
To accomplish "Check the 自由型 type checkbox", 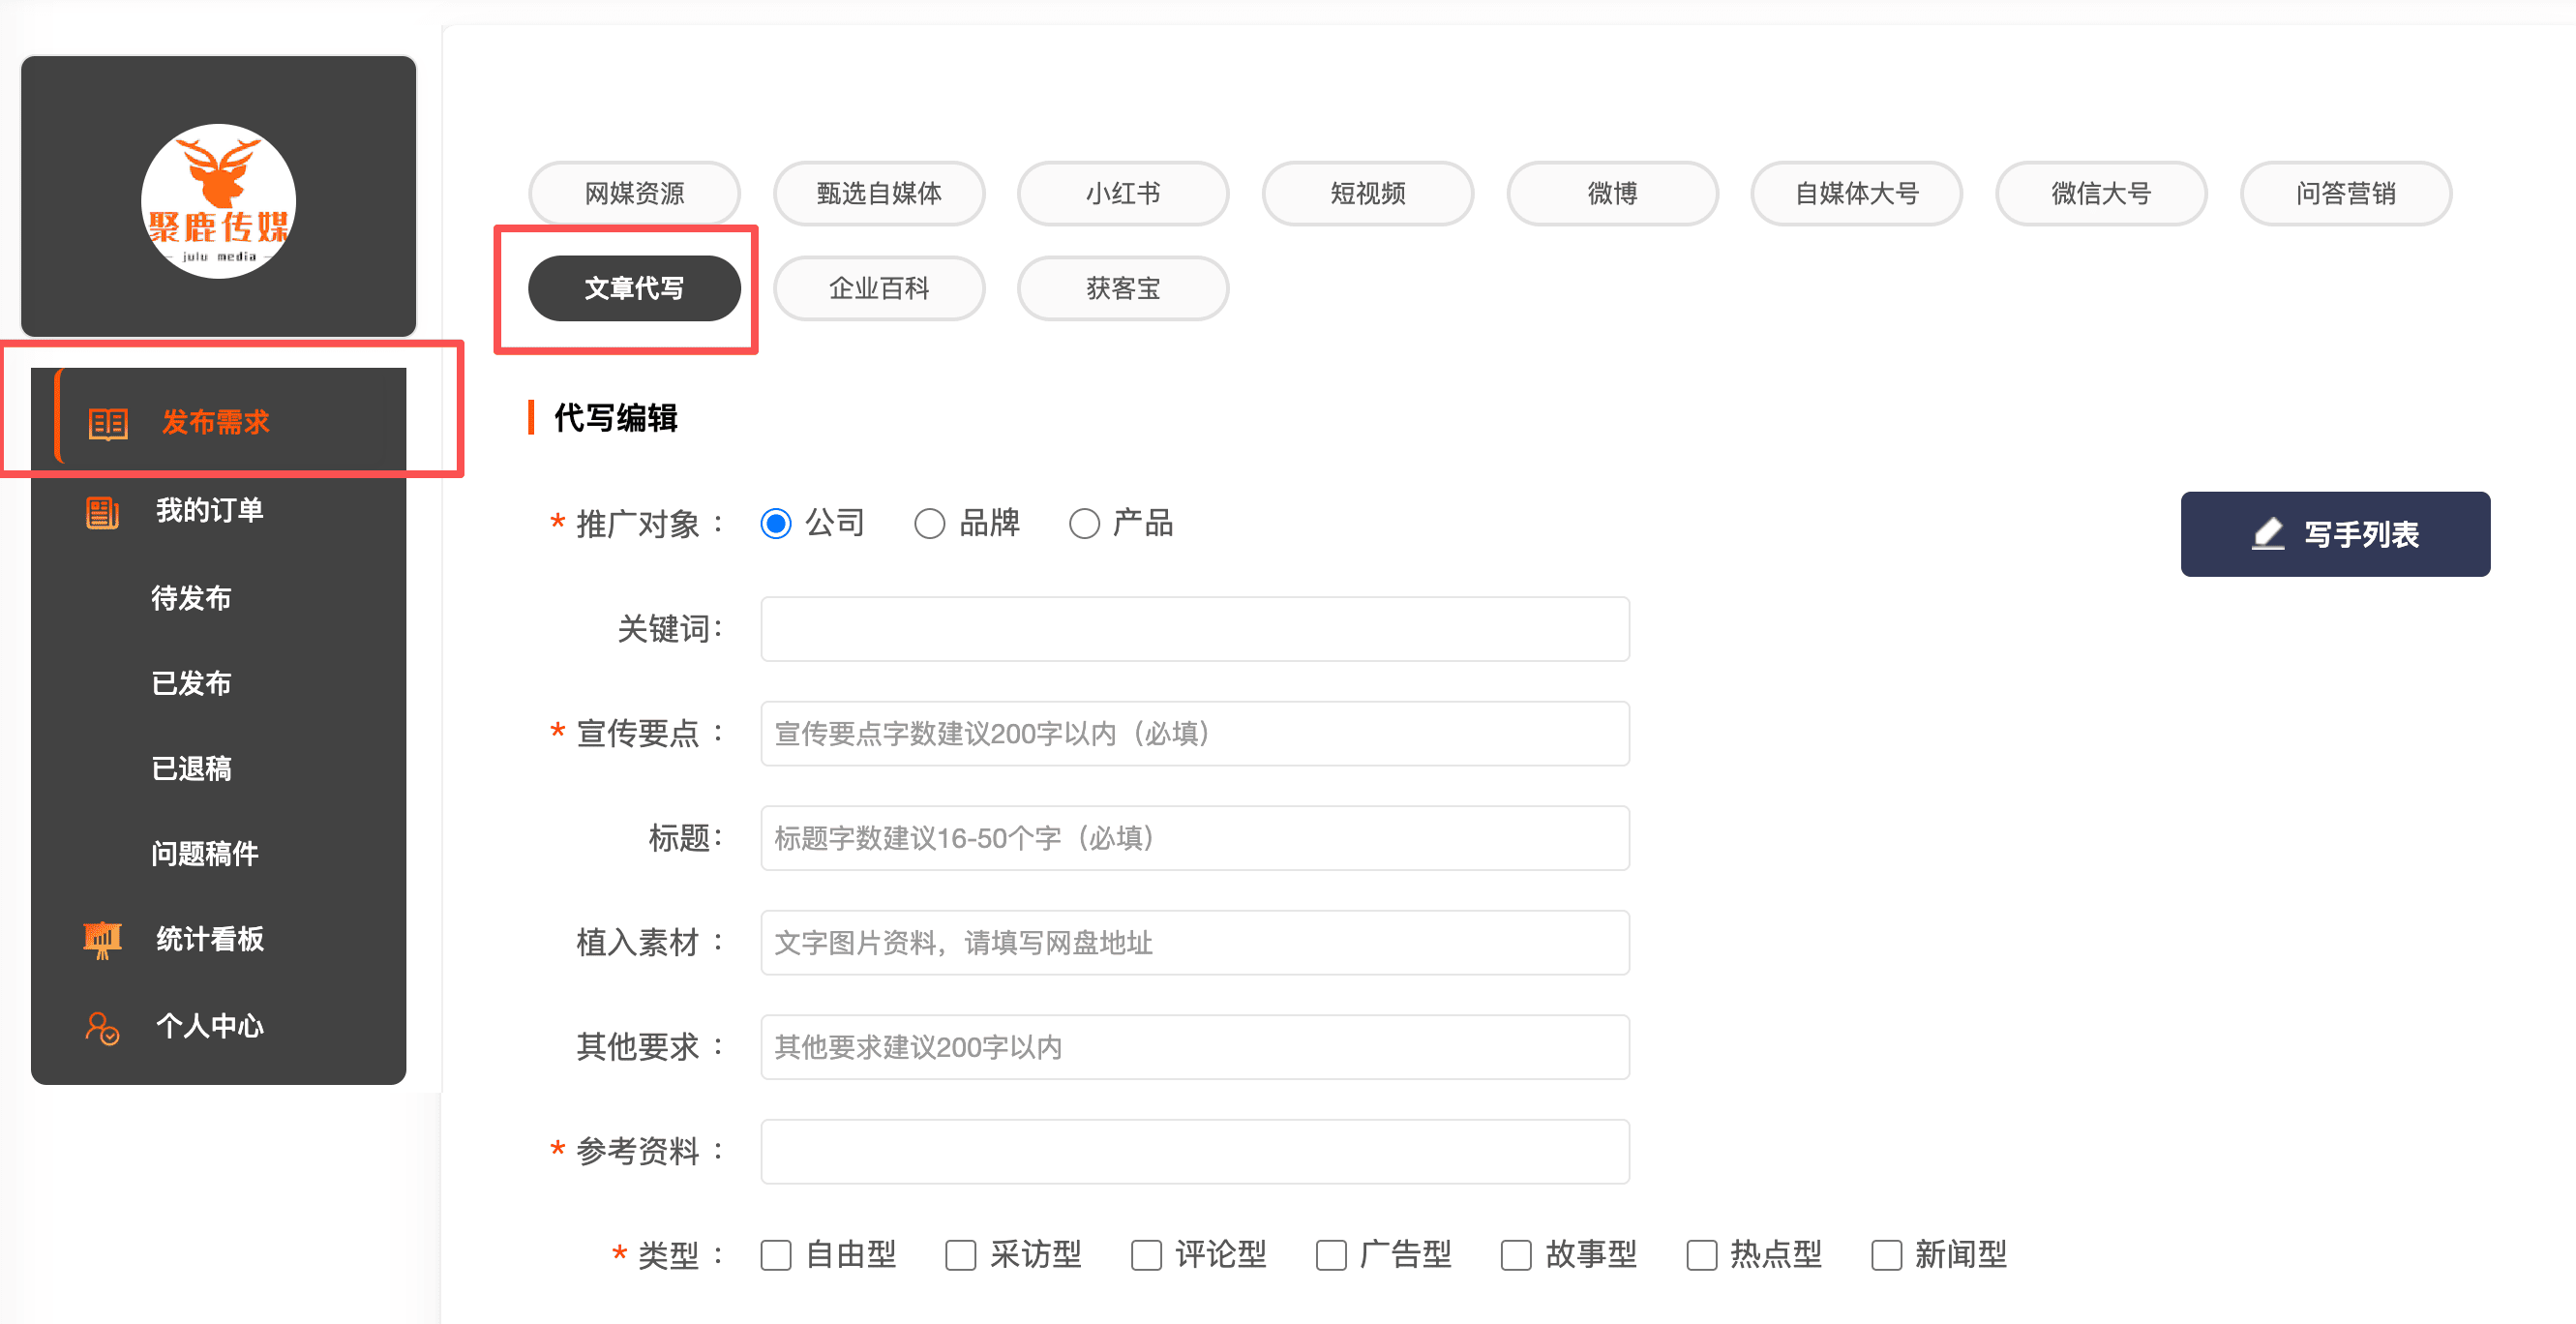I will click(776, 1255).
